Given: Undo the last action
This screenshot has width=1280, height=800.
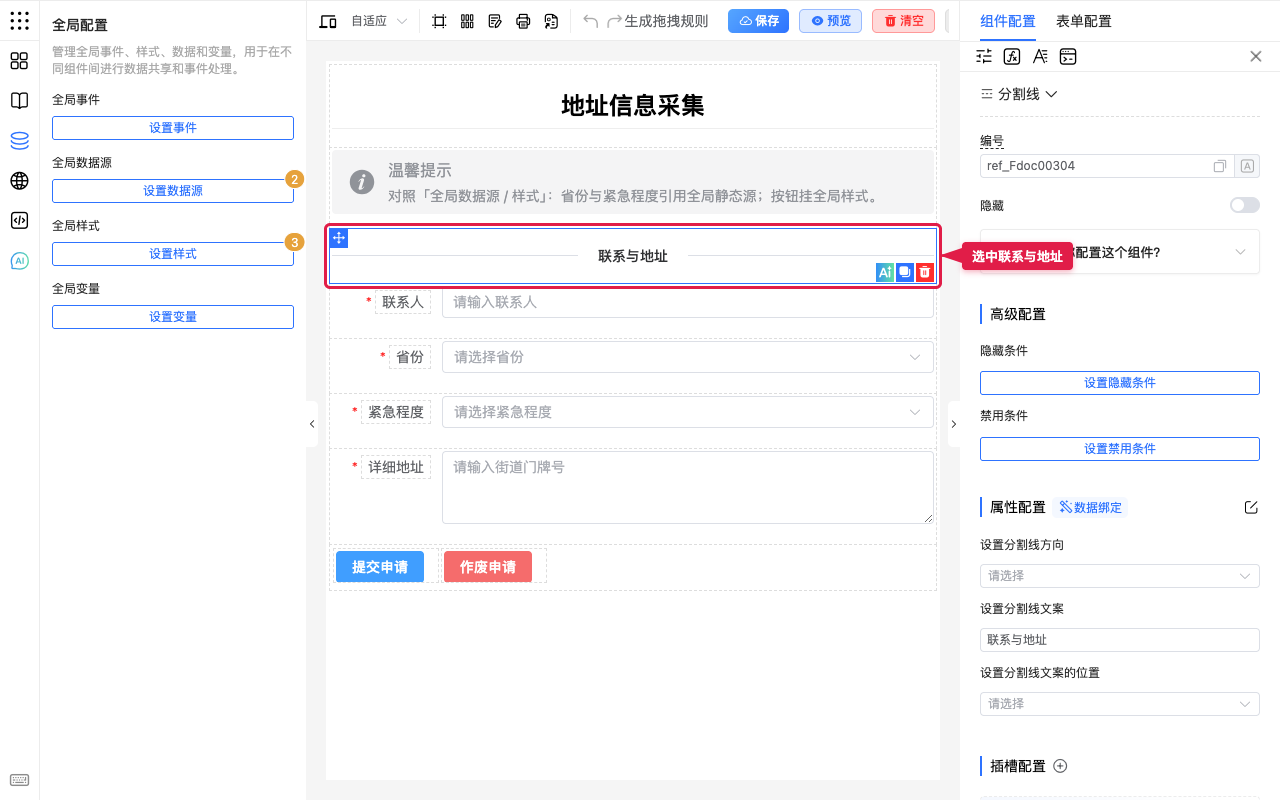Looking at the screenshot, I should pos(591,21).
